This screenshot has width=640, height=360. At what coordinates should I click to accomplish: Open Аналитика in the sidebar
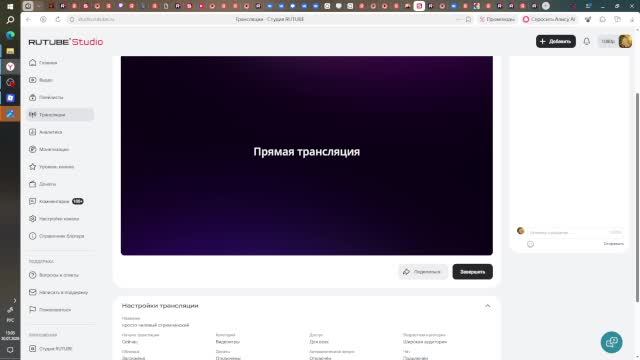(46, 132)
